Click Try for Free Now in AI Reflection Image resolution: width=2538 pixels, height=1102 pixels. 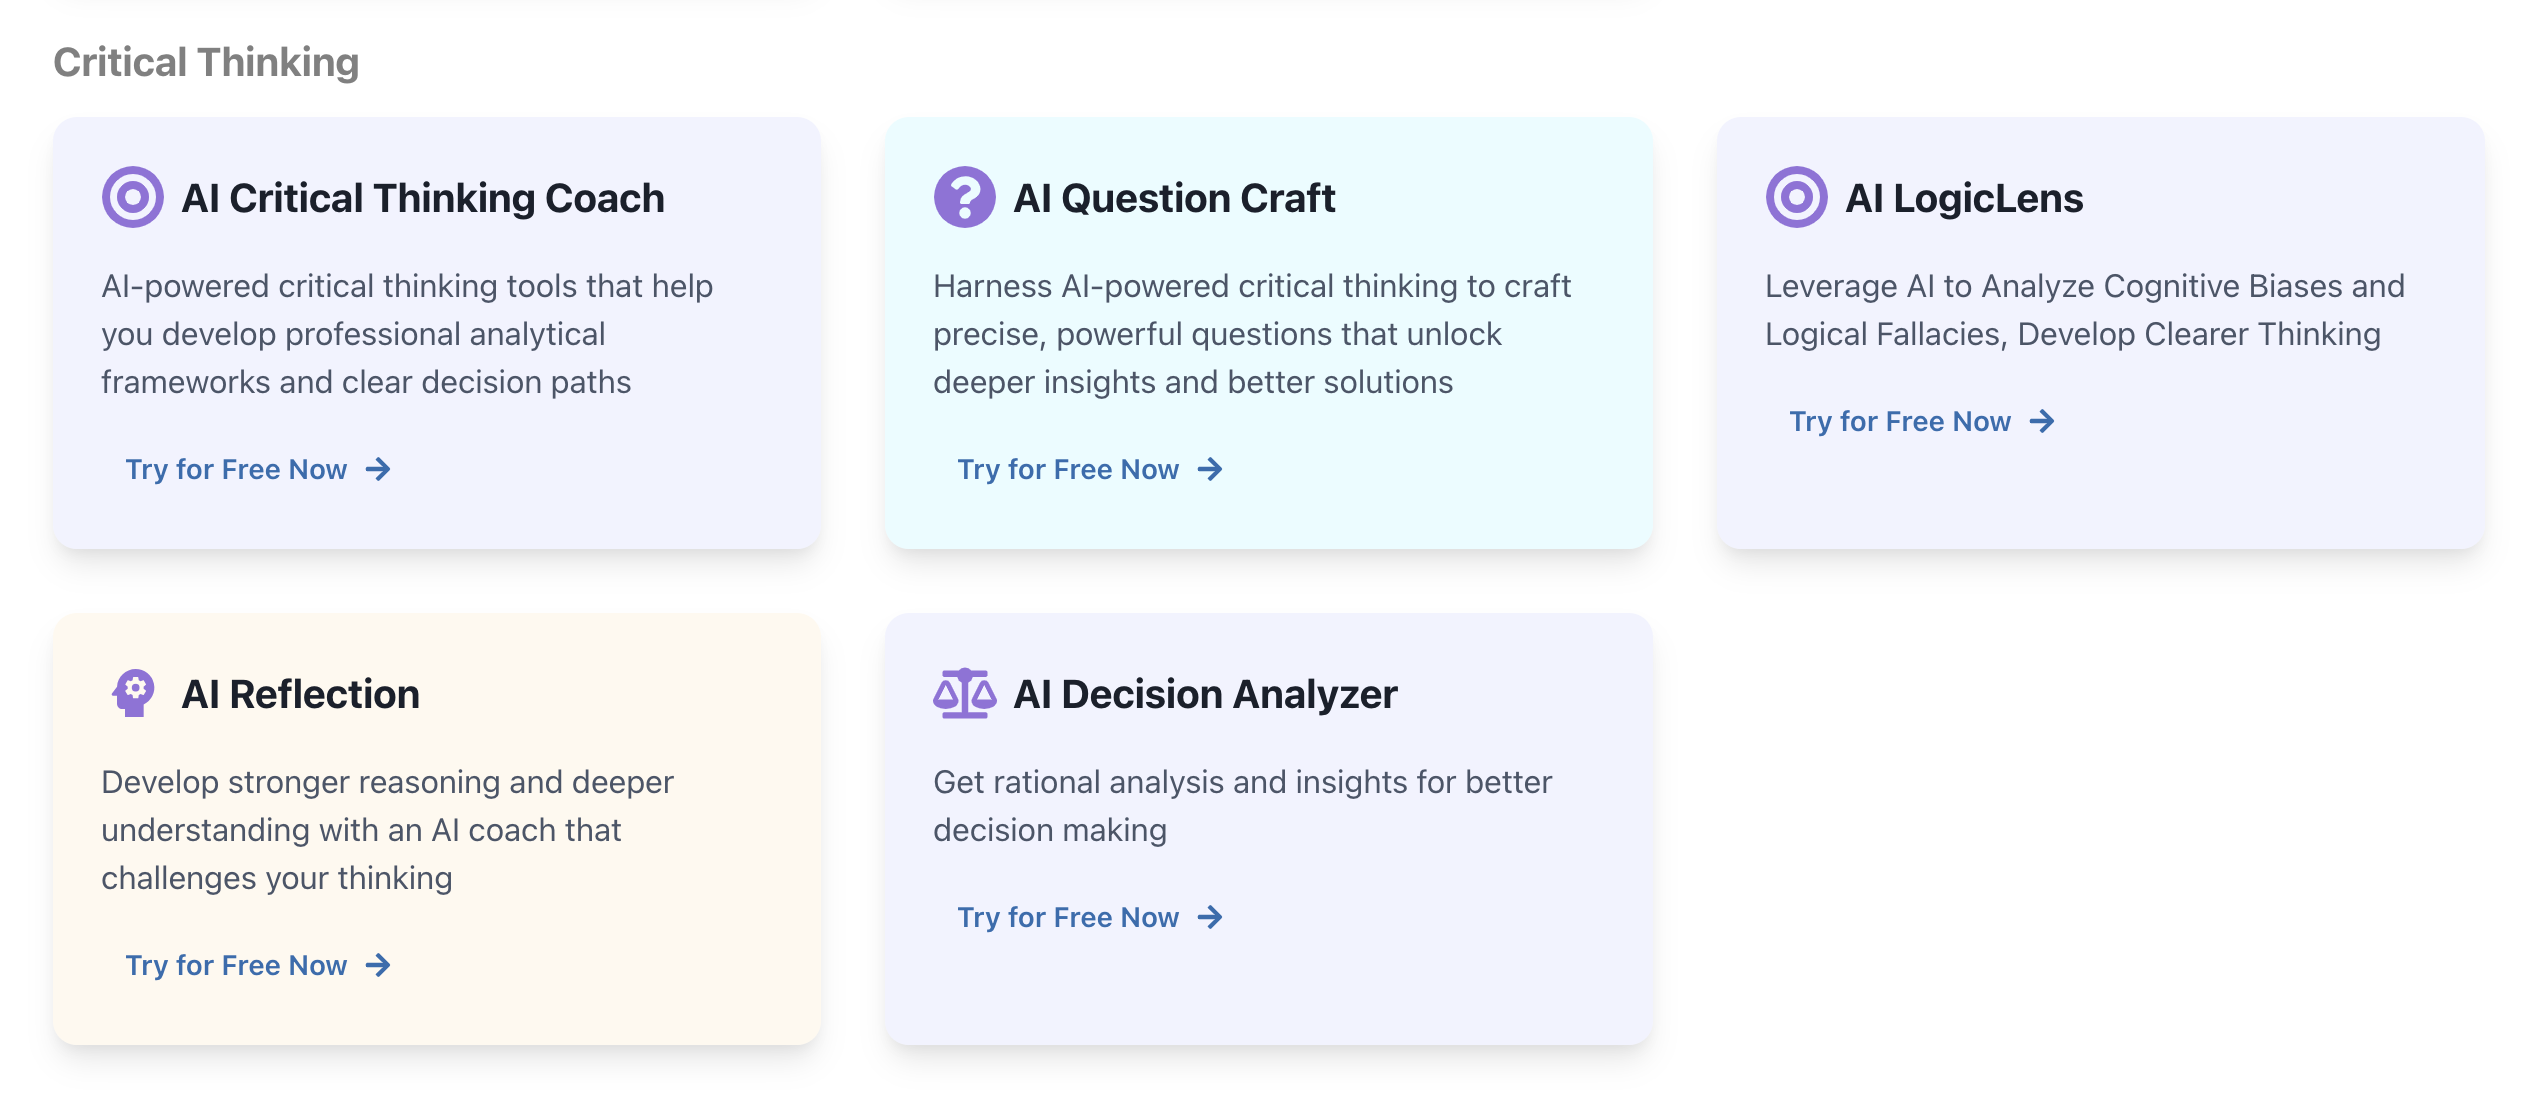[x=236, y=965]
